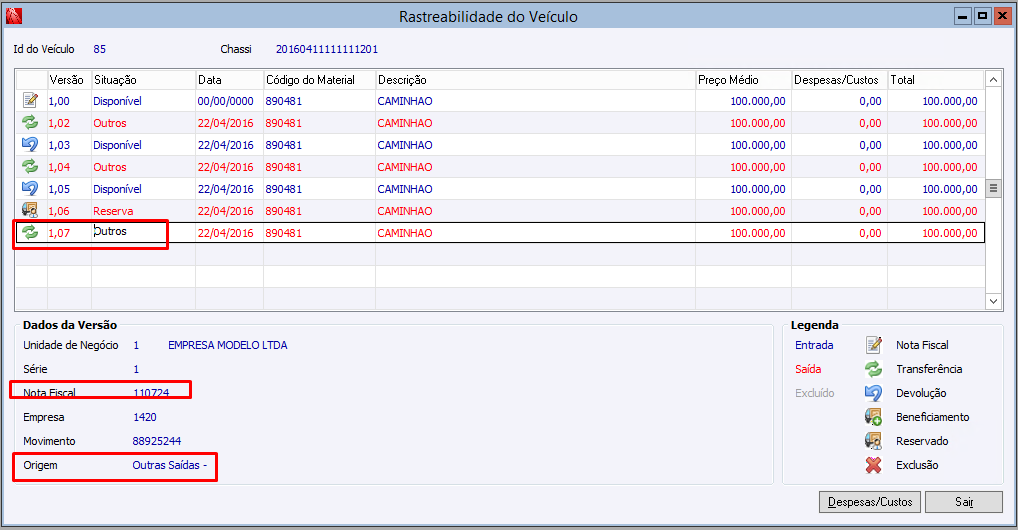Click the transfer icon in row 1,04
Screen dimensions: 1018x530
point(30,166)
